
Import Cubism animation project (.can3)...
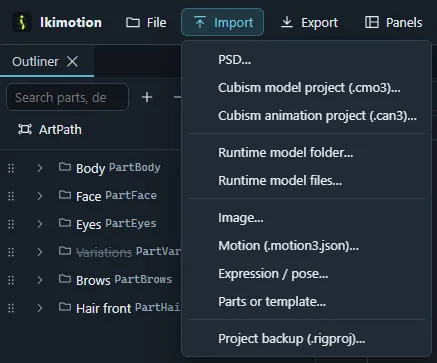[306, 116]
